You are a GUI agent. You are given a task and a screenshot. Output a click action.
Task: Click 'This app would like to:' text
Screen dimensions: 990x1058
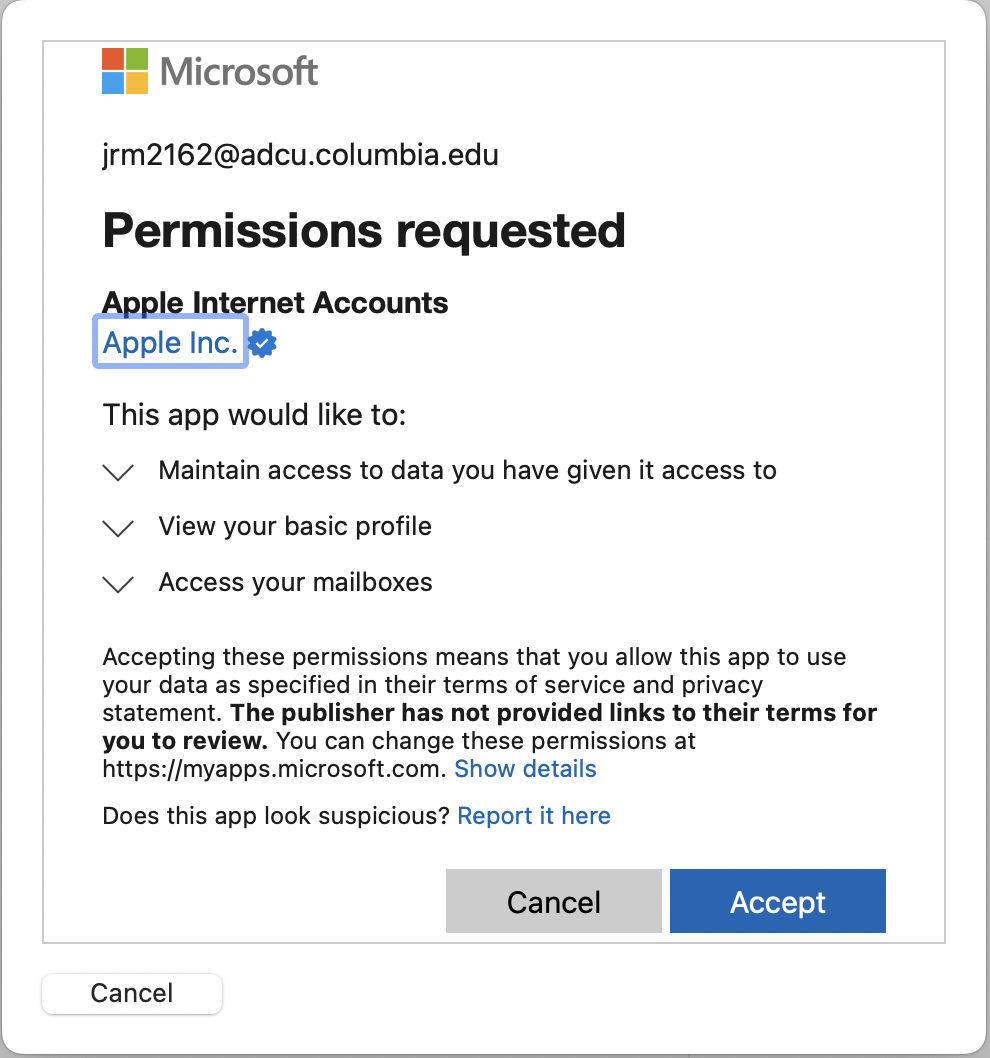click(x=254, y=414)
